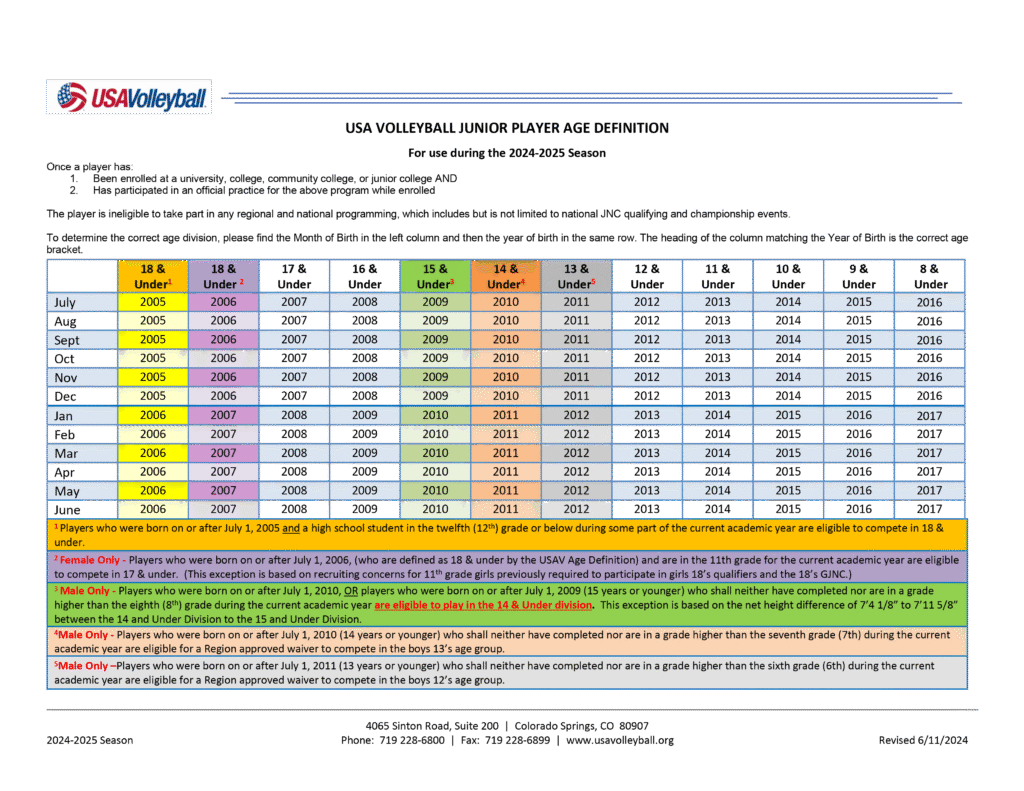Click the '16 & Under' column header
Image resolution: width=1024 pixels, height=791 pixels.
click(364, 276)
